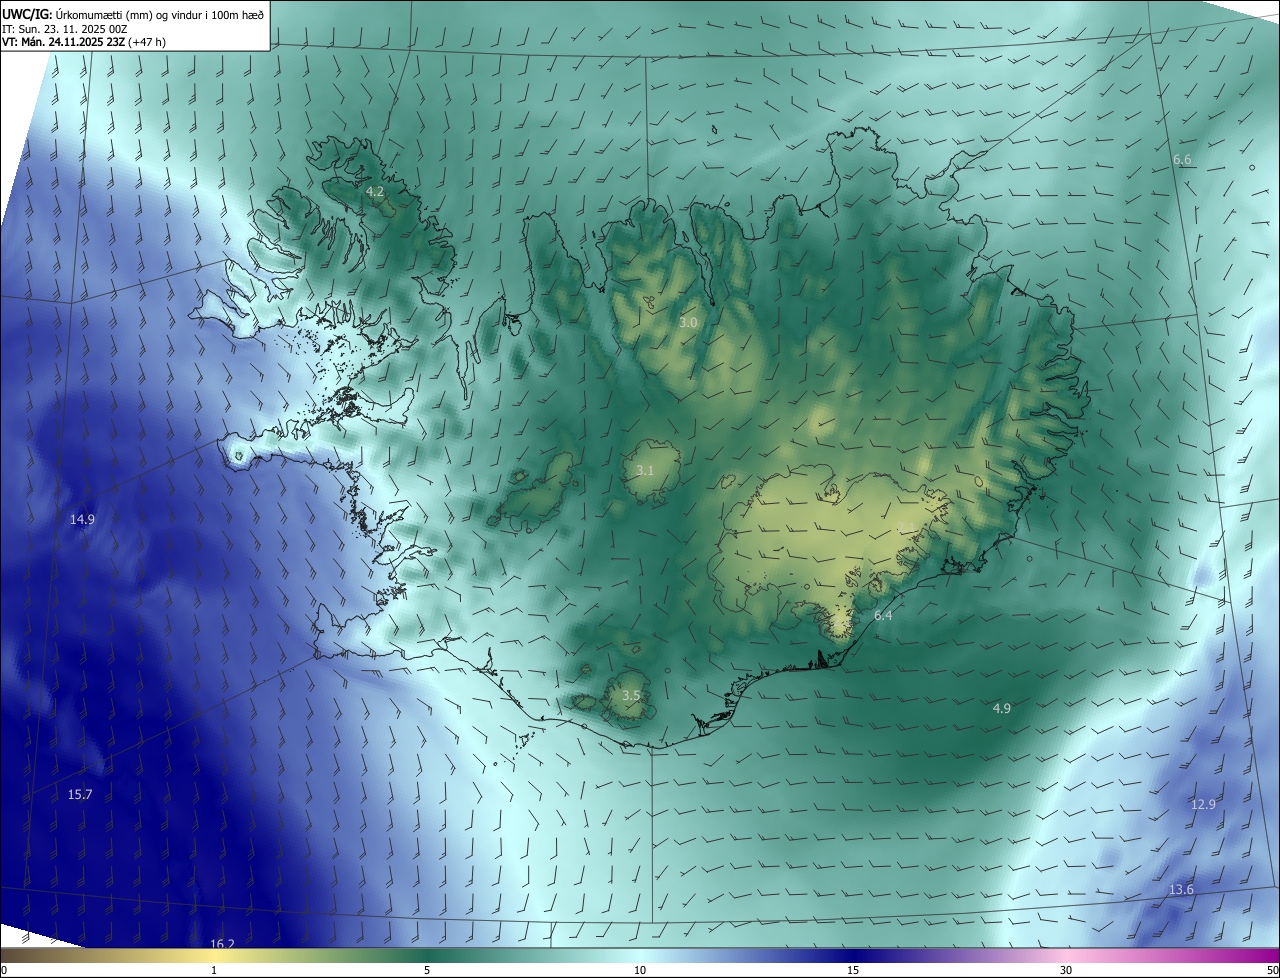Click the 14.9 value west of Iceland
Screen dimensions: 1280x978
[x=82, y=519]
